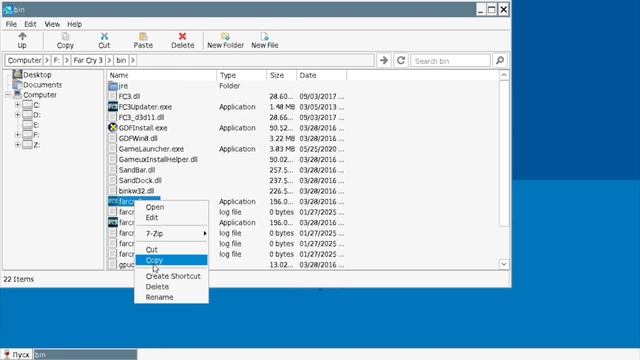Collapse the Computer tree node
This screenshot has width=640, height=360.
tap(8, 95)
